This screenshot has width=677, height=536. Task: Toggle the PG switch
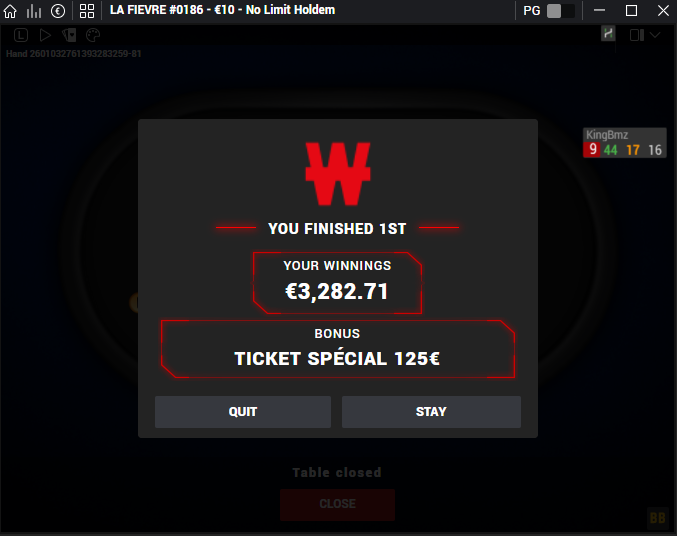click(560, 11)
